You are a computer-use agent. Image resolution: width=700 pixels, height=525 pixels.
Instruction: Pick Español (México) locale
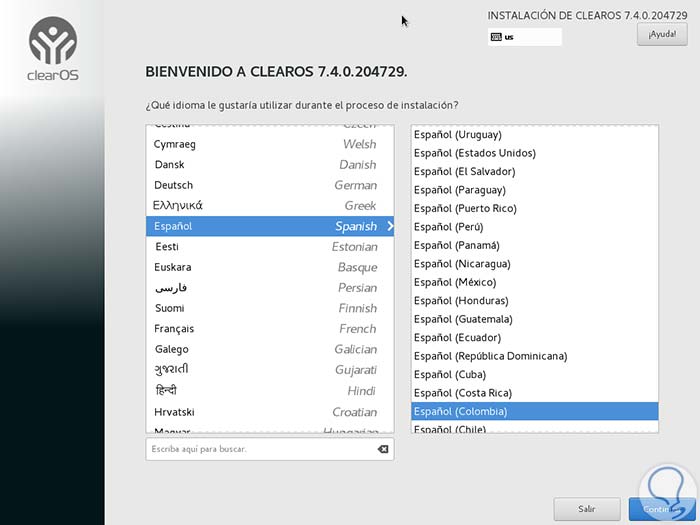[x=534, y=283]
